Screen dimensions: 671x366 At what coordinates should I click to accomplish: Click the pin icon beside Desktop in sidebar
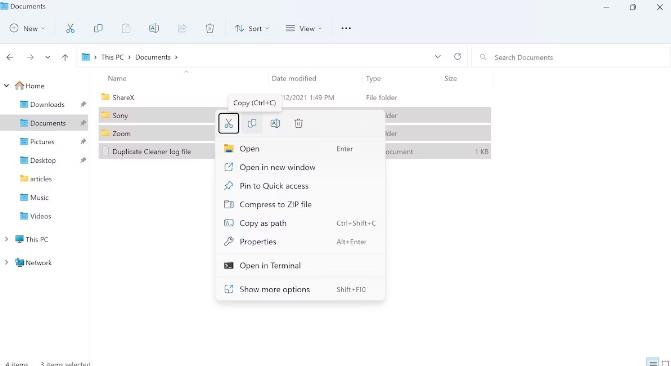tap(83, 160)
